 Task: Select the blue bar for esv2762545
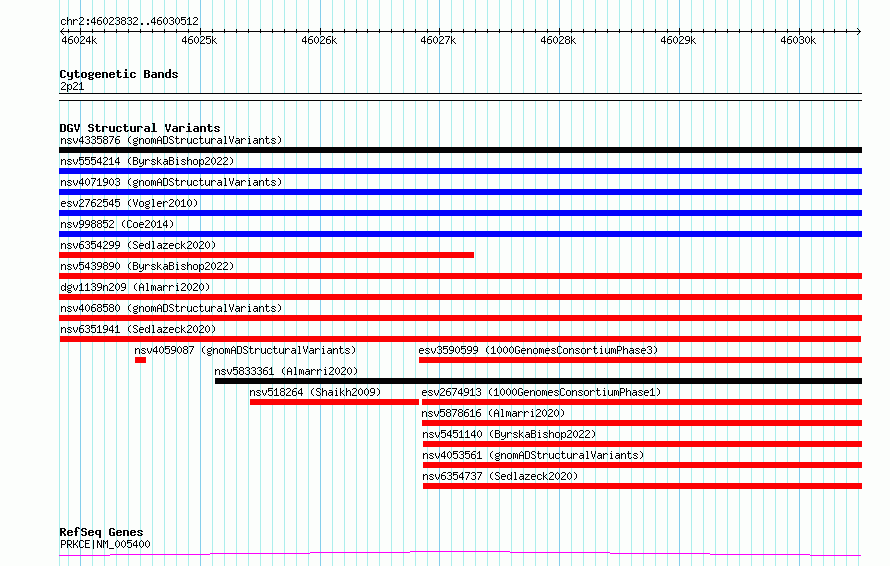pyautogui.click(x=460, y=213)
